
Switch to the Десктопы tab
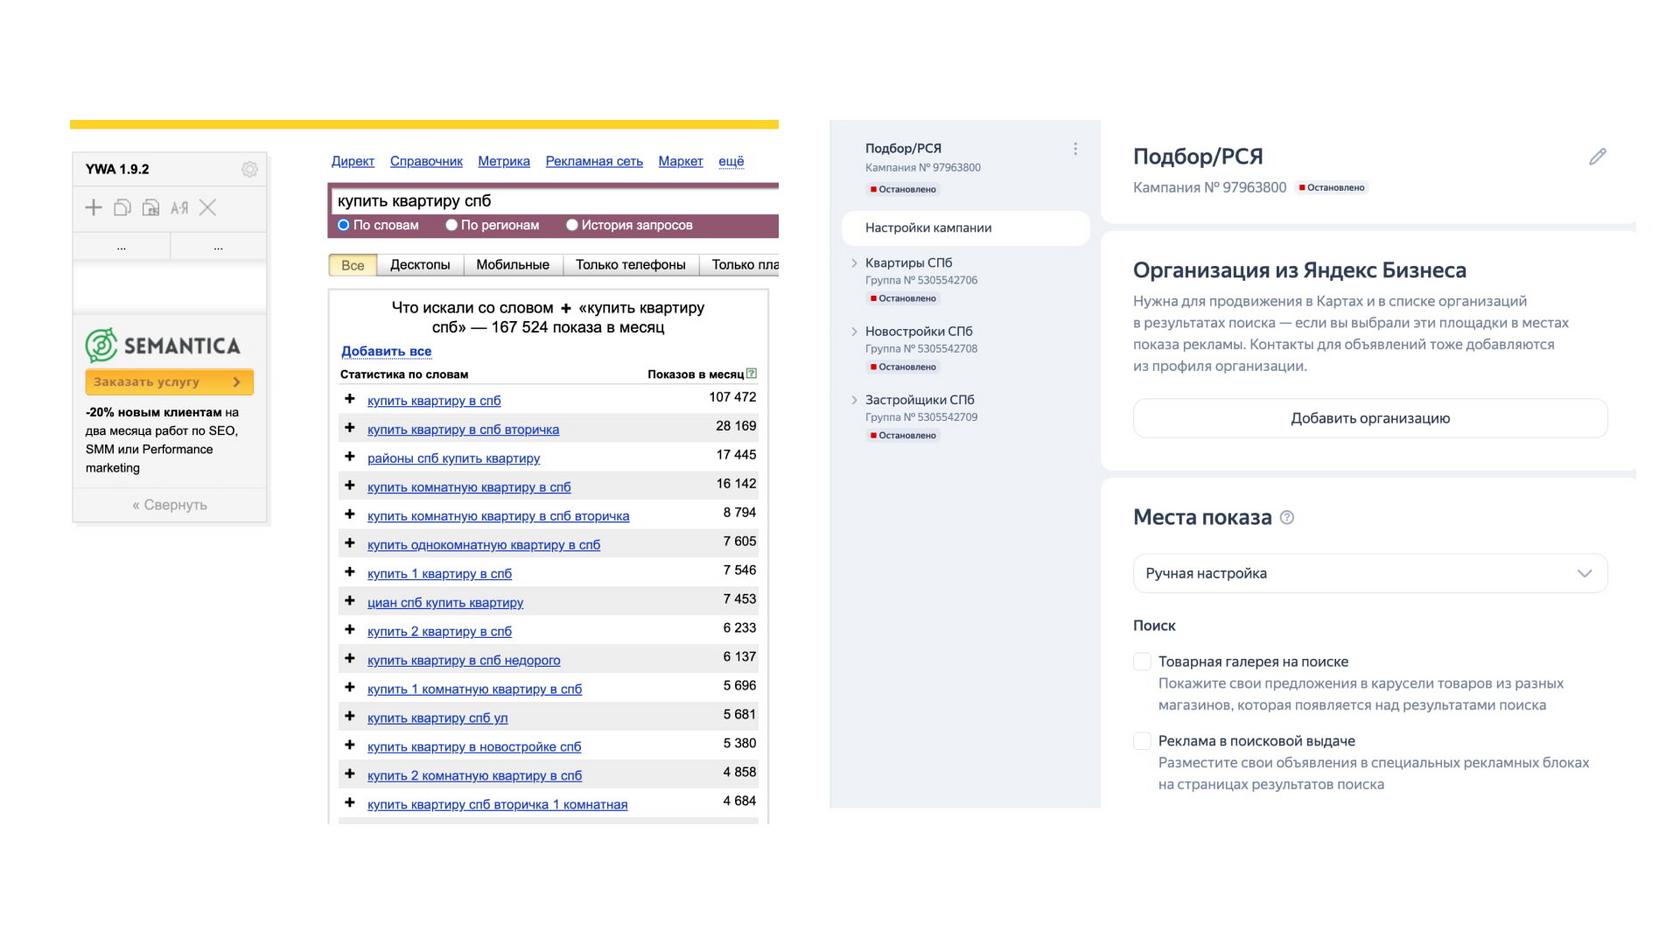420,265
